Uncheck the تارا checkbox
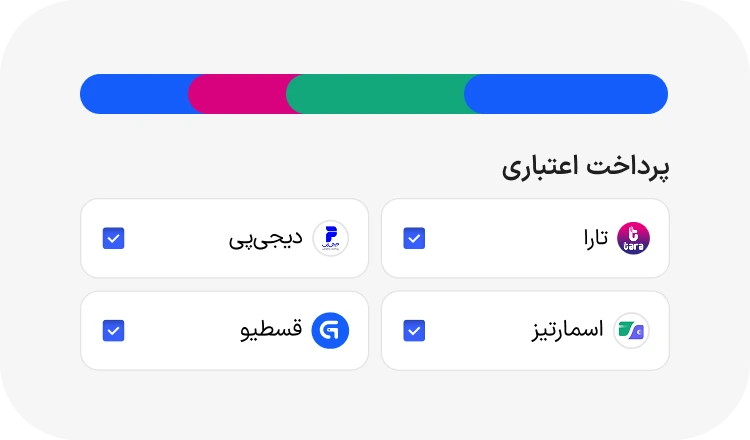The image size is (750, 440). tap(414, 238)
